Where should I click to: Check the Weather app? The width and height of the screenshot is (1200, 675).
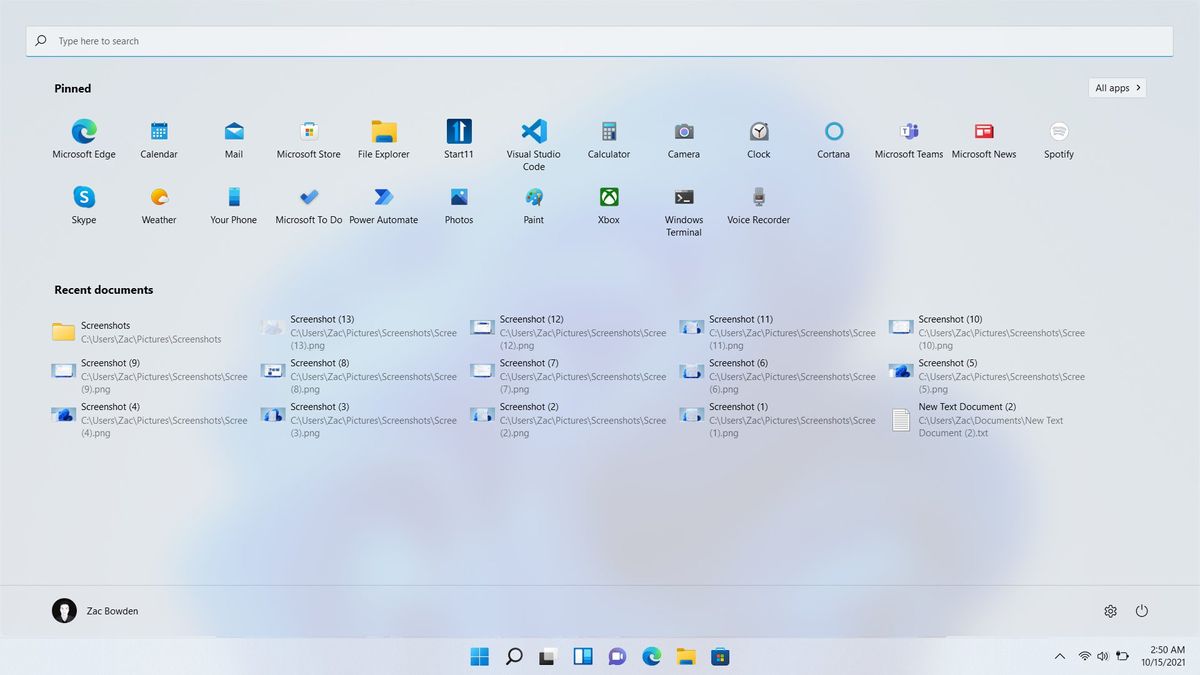coord(158,198)
